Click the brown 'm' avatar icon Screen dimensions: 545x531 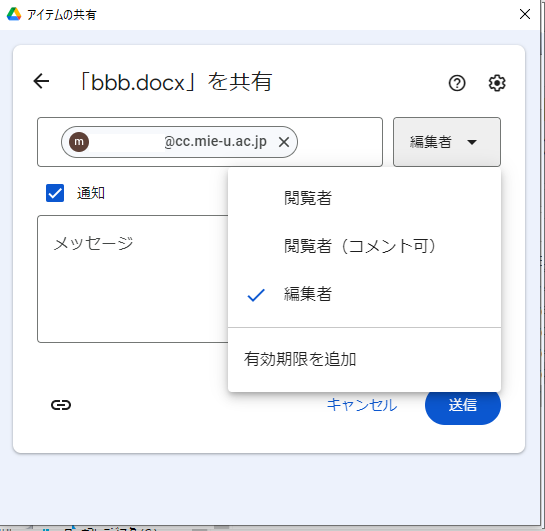pos(79,142)
